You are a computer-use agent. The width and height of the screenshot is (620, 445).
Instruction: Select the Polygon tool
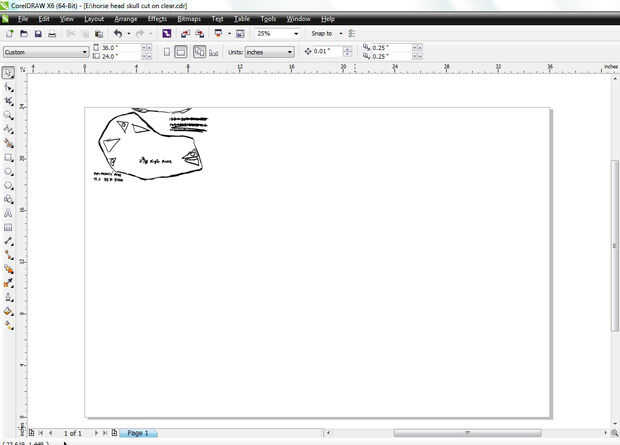(8, 185)
